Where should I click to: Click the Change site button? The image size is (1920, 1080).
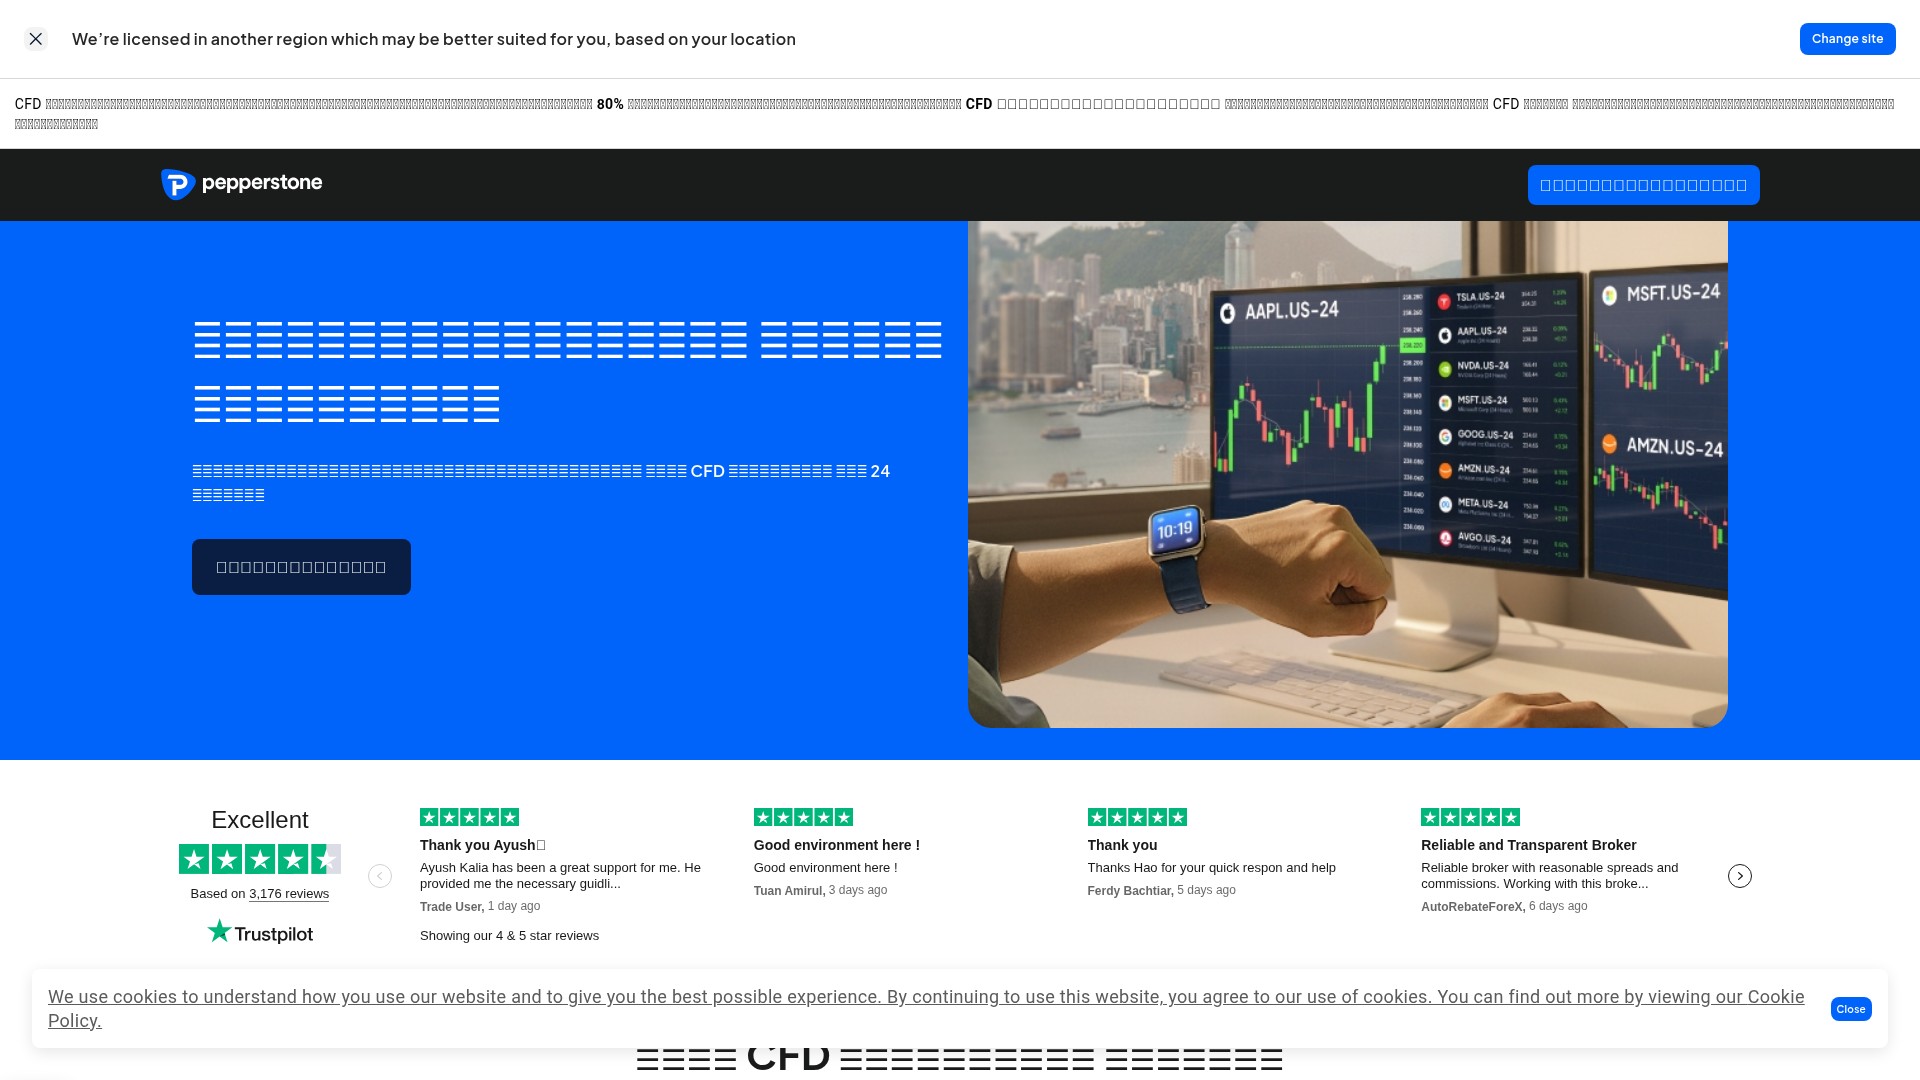coord(1847,39)
